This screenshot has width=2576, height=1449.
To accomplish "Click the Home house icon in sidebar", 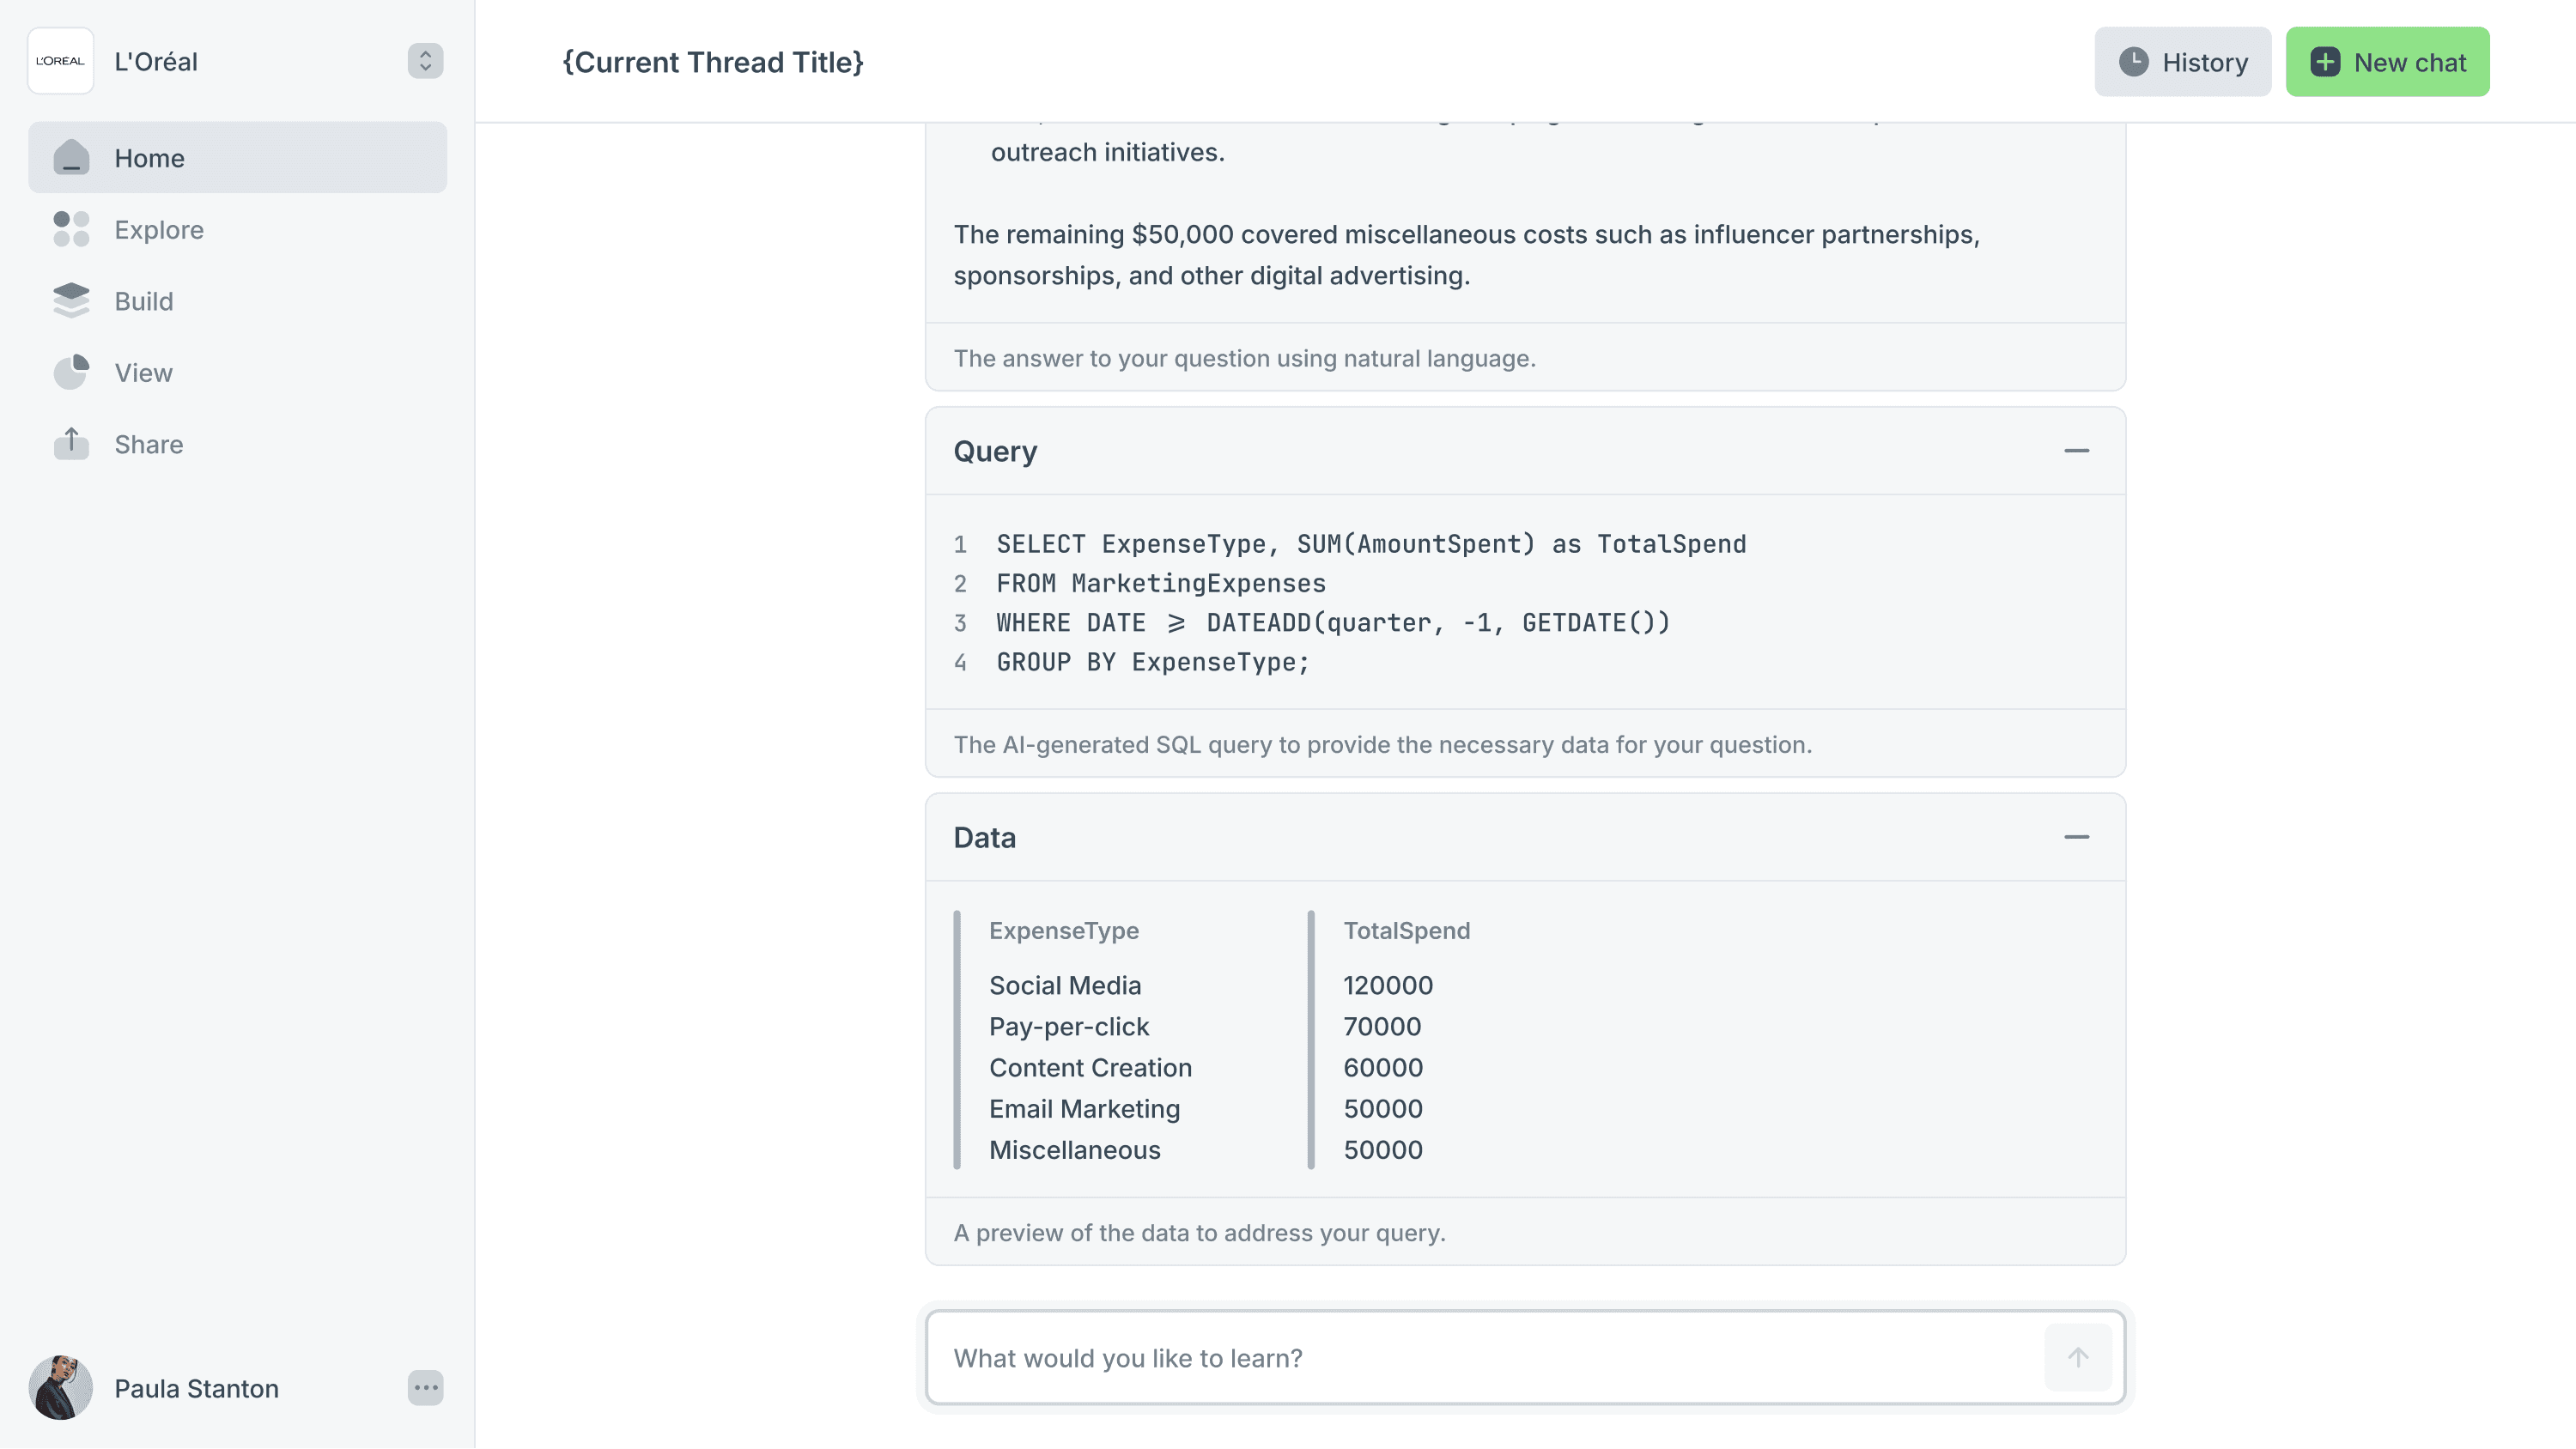I will (71, 158).
